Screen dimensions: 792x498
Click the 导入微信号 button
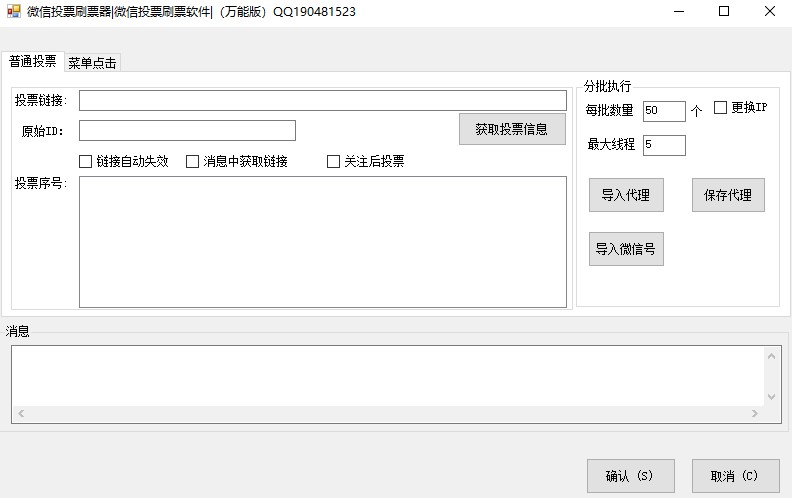[626, 249]
